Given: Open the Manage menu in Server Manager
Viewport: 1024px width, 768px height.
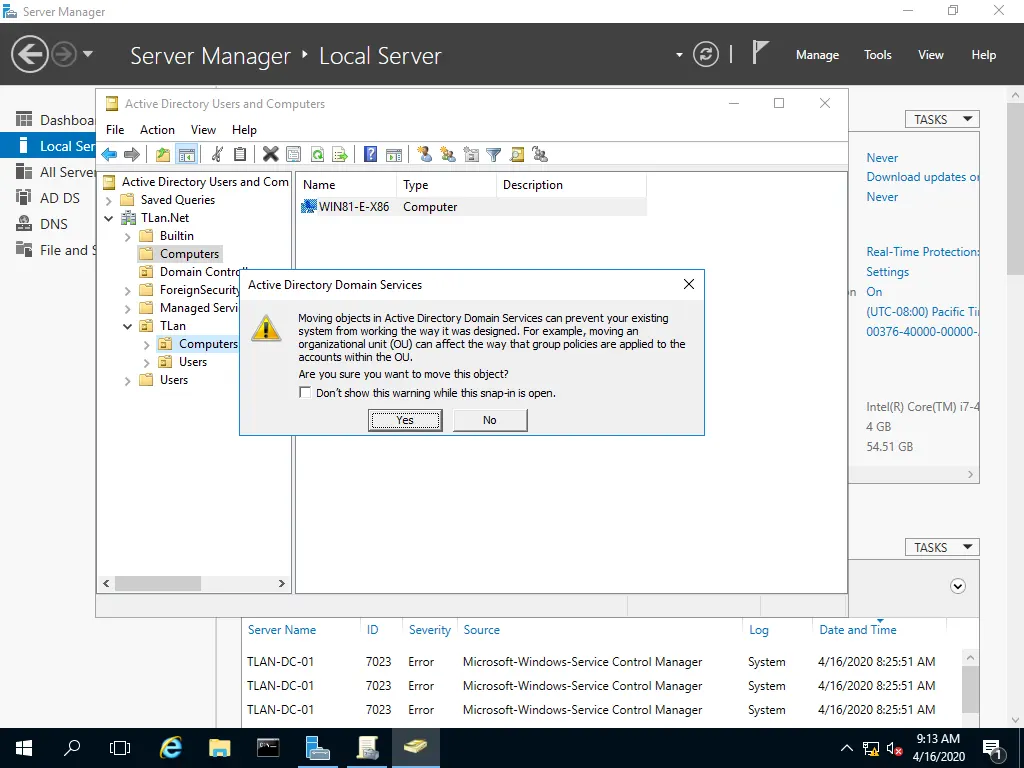Looking at the screenshot, I should coord(817,55).
